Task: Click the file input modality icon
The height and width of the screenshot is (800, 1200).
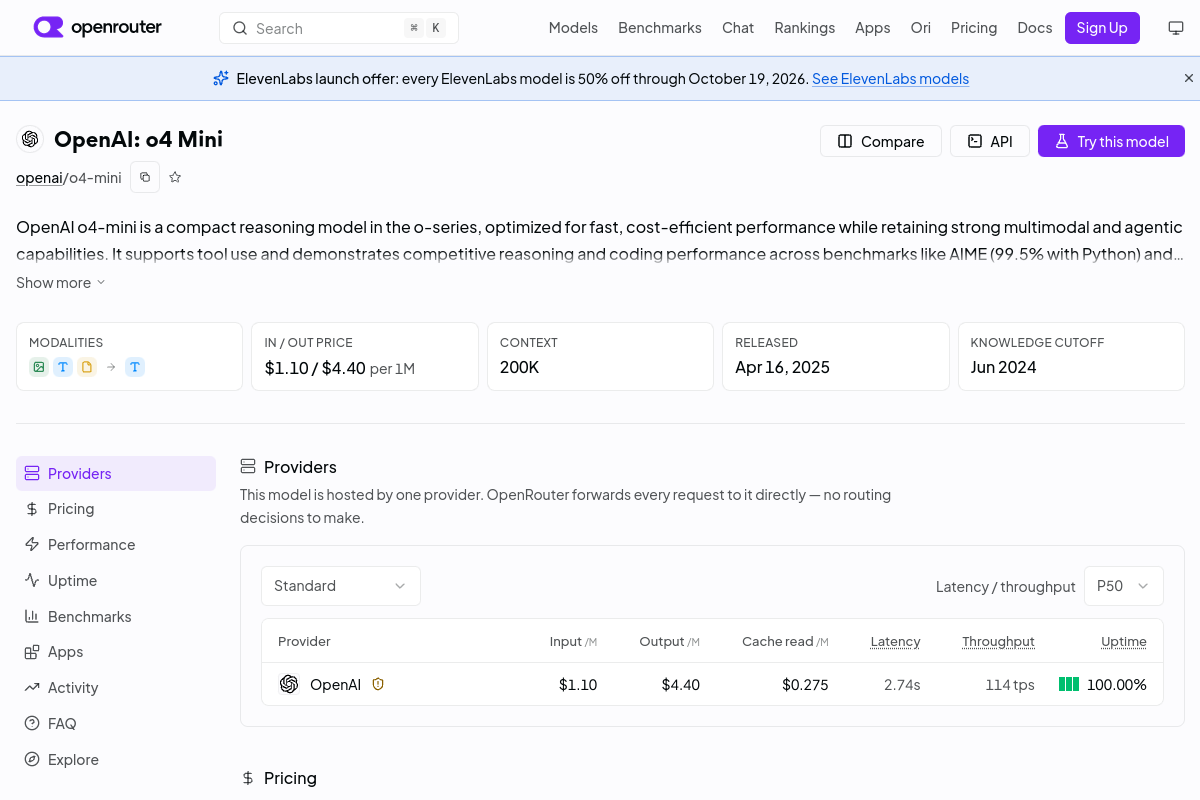Action: [x=87, y=367]
